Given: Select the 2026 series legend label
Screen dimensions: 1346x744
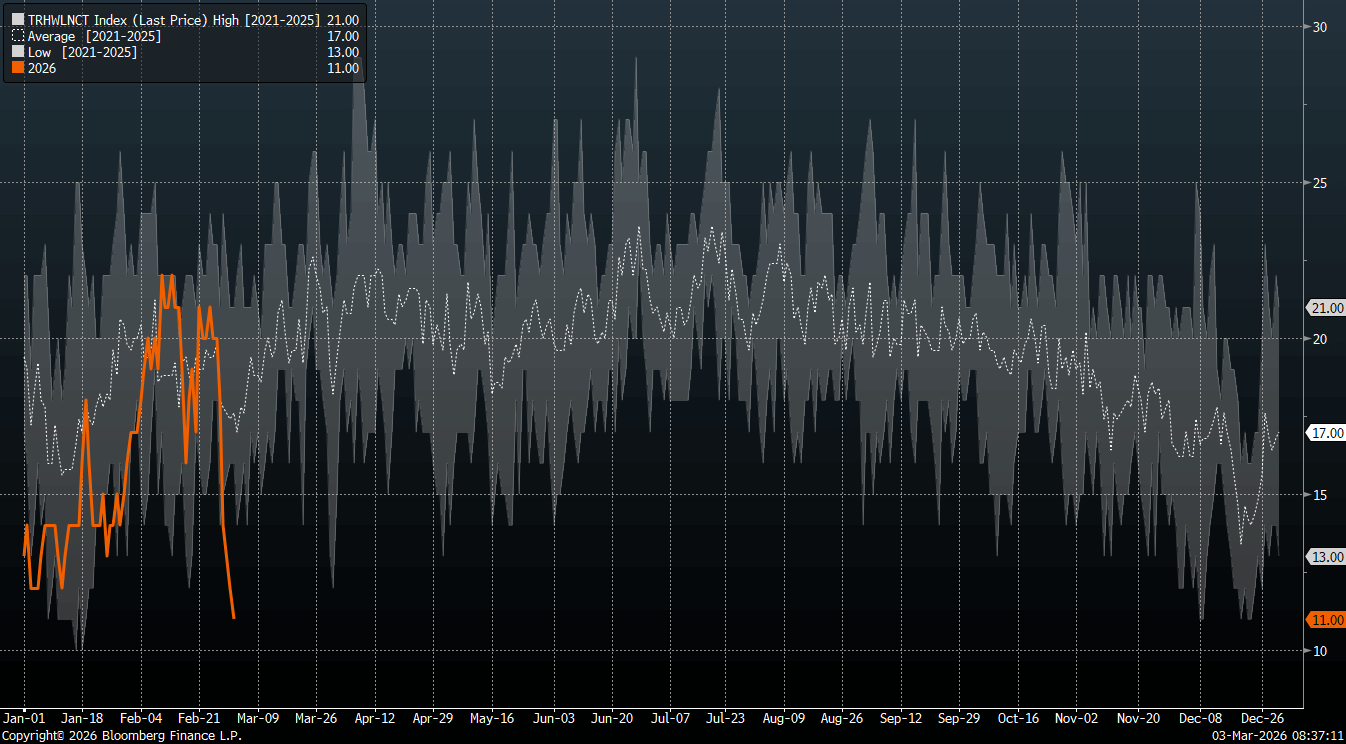Looking at the screenshot, I should [42, 68].
